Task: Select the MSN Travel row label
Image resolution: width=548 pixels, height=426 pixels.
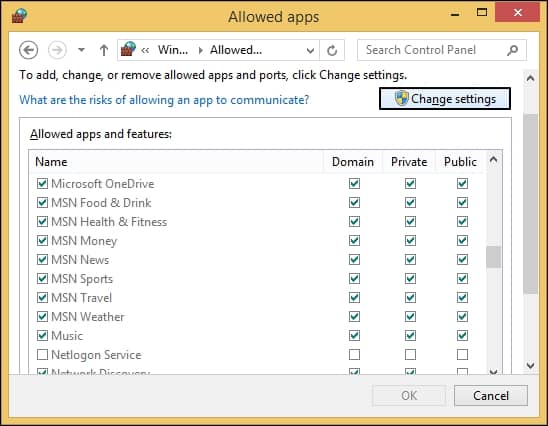Action: click(x=81, y=298)
